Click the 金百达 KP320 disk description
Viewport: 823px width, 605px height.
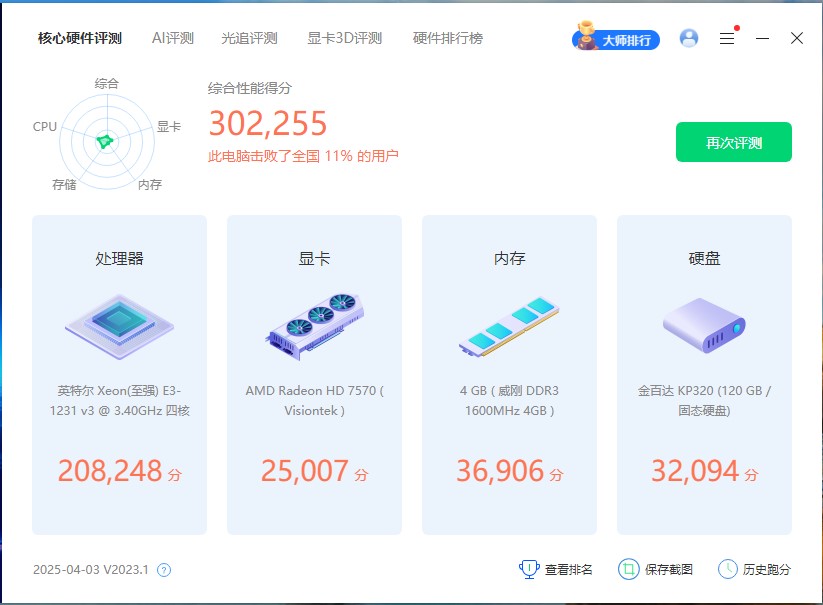[x=704, y=400]
